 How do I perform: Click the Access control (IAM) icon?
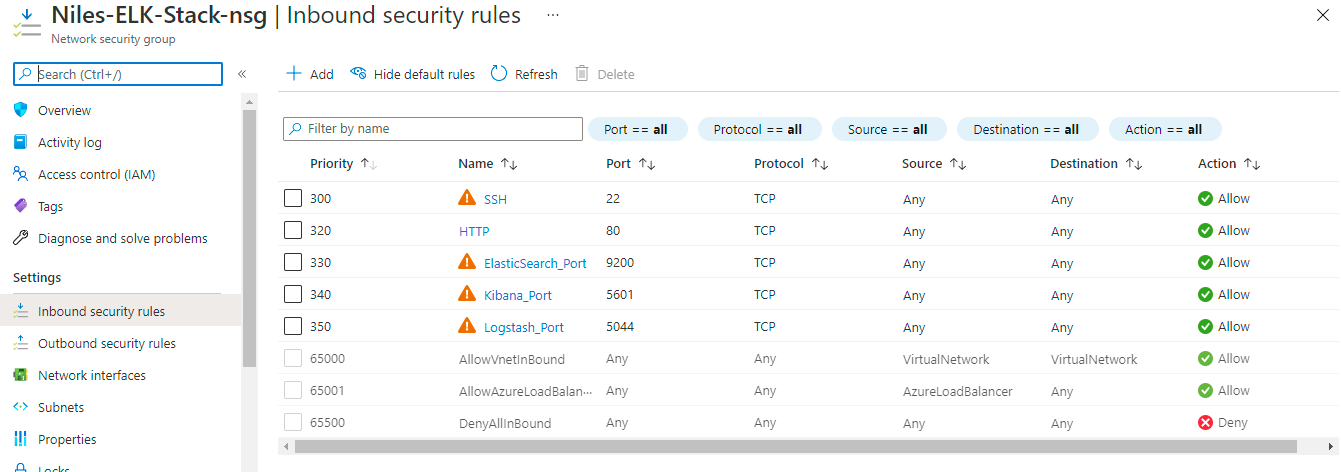pyautogui.click(x=20, y=174)
